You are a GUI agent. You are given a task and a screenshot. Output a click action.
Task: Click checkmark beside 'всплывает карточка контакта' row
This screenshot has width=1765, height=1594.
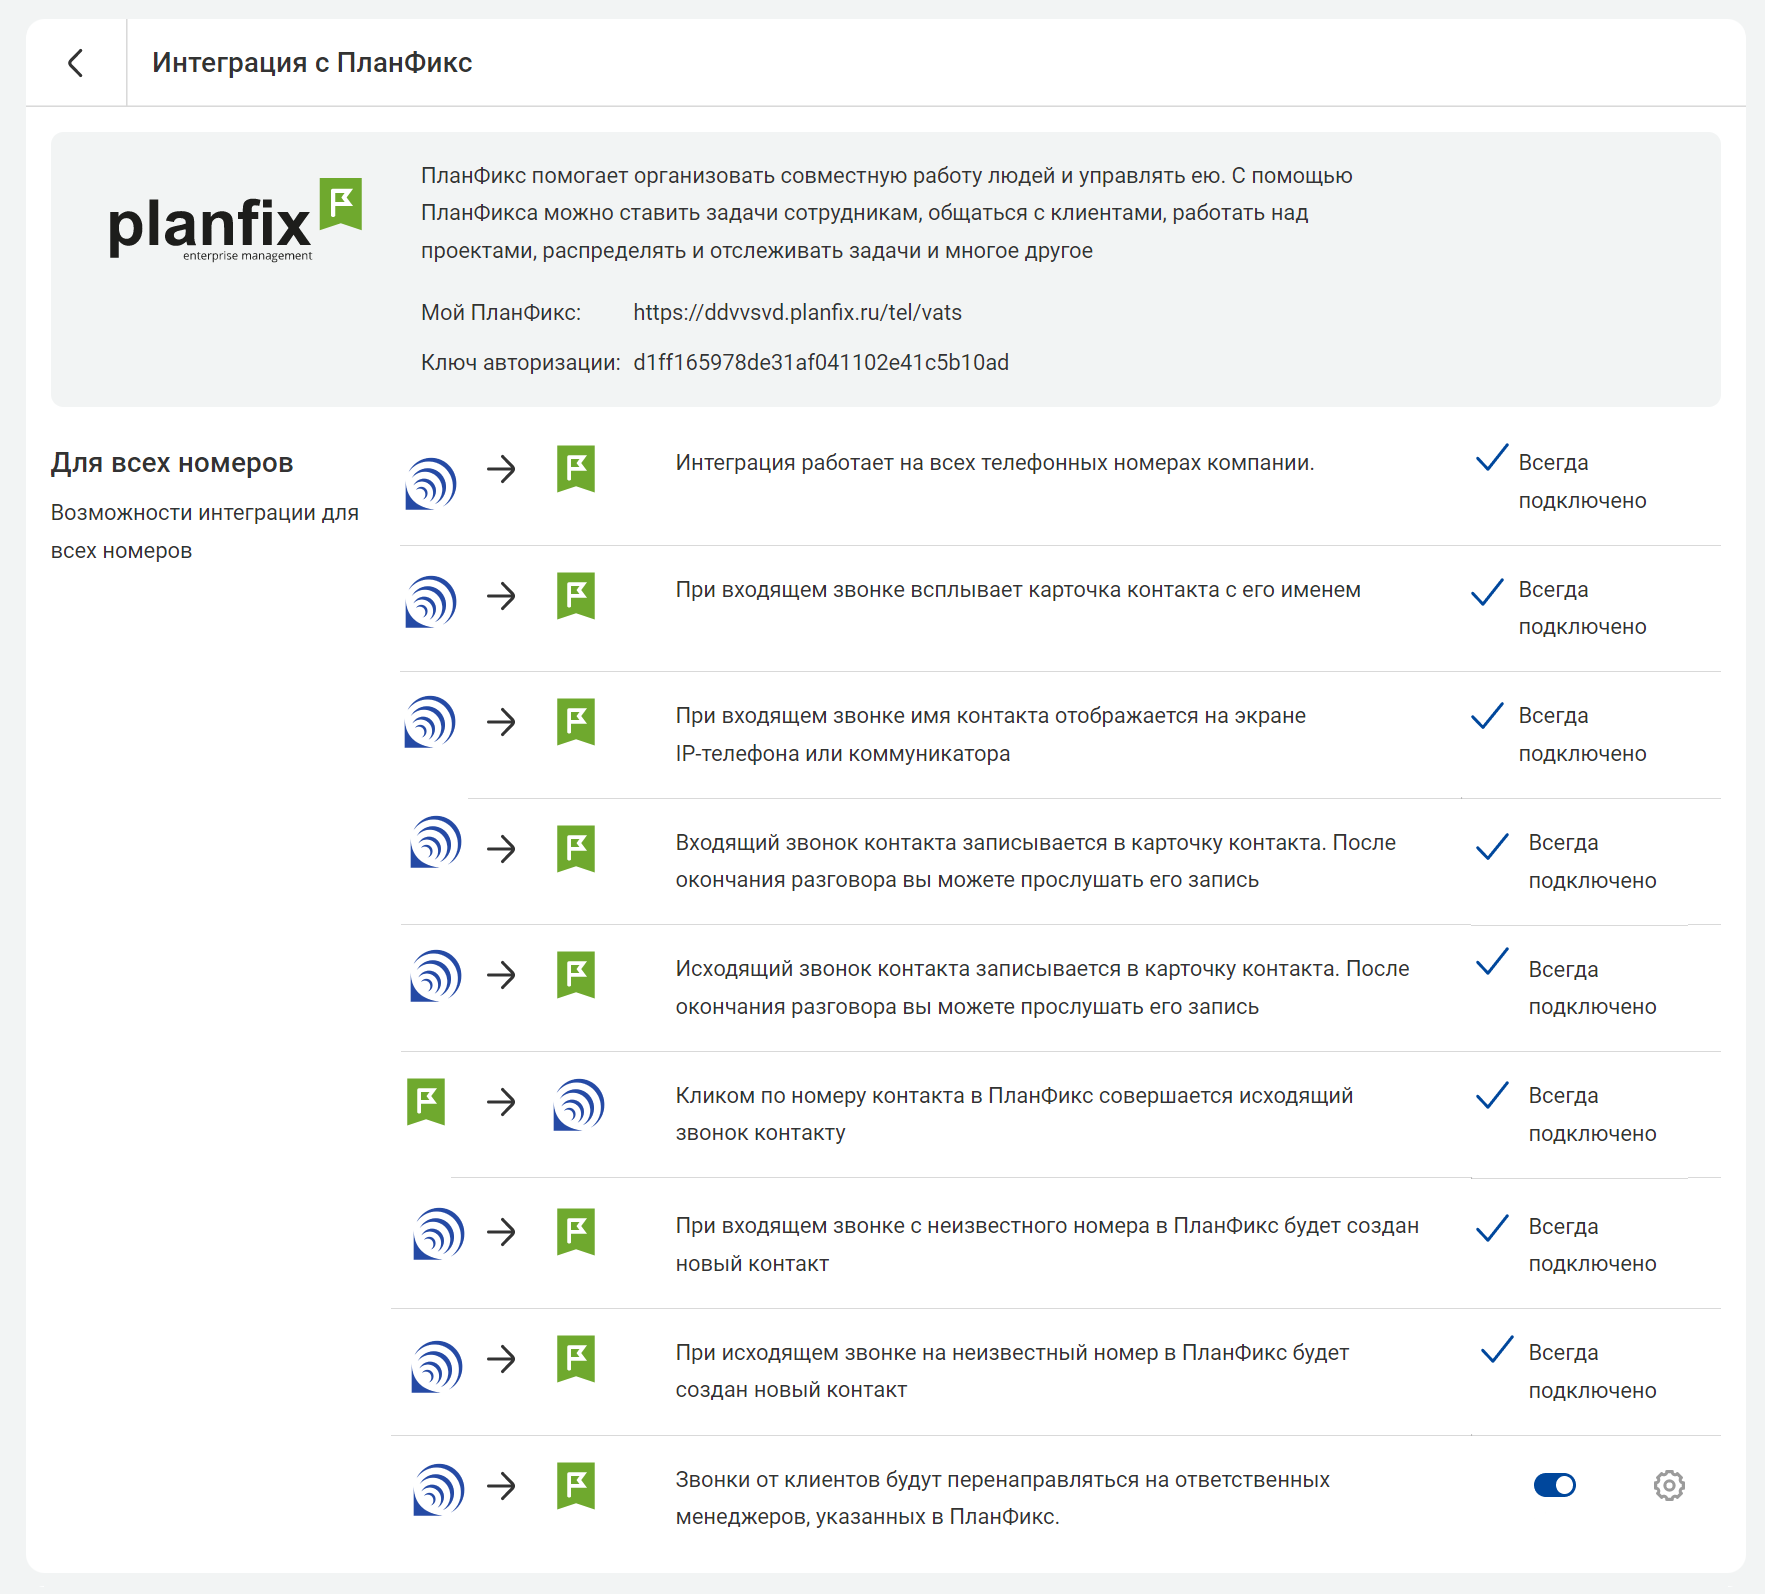1488,592
